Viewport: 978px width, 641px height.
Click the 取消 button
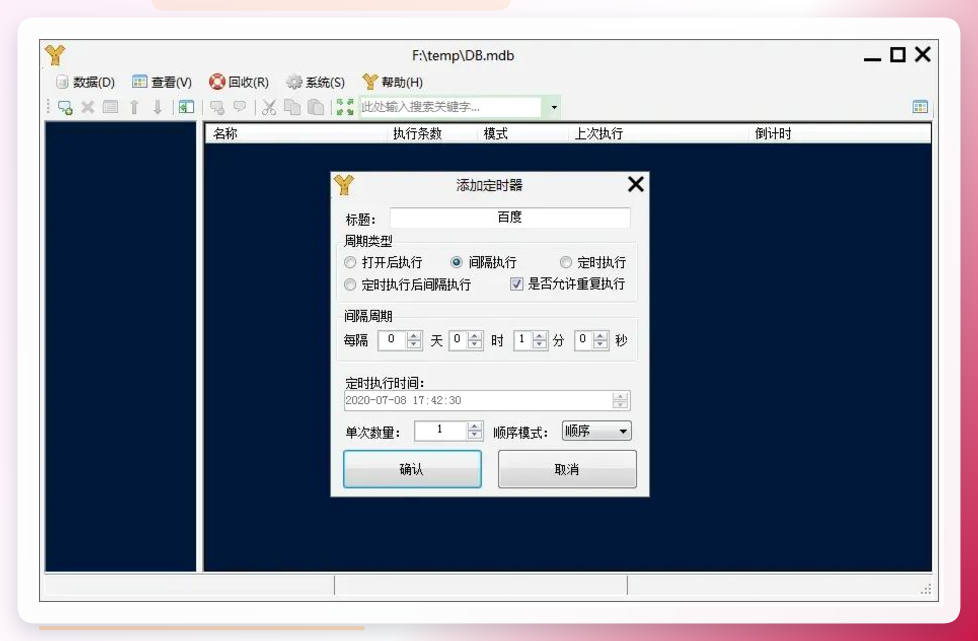[x=567, y=469]
